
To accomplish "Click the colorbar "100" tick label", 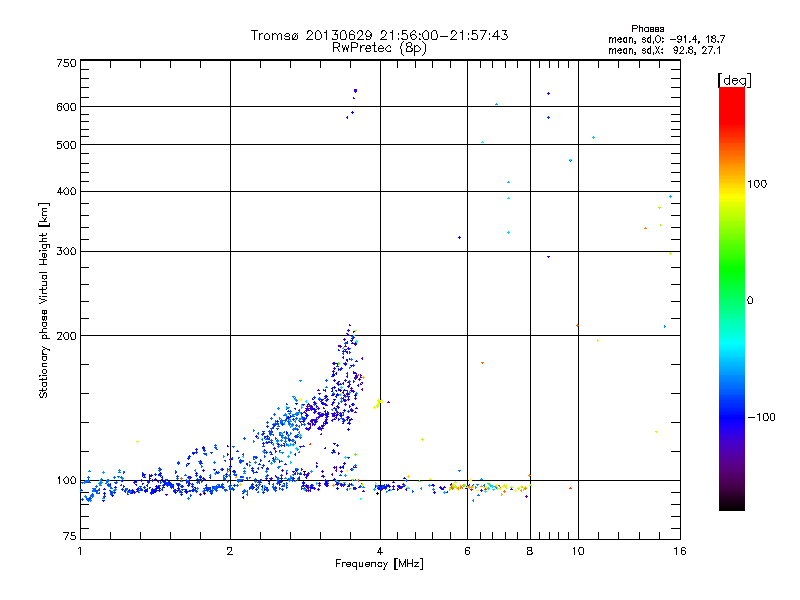I will tap(757, 184).
